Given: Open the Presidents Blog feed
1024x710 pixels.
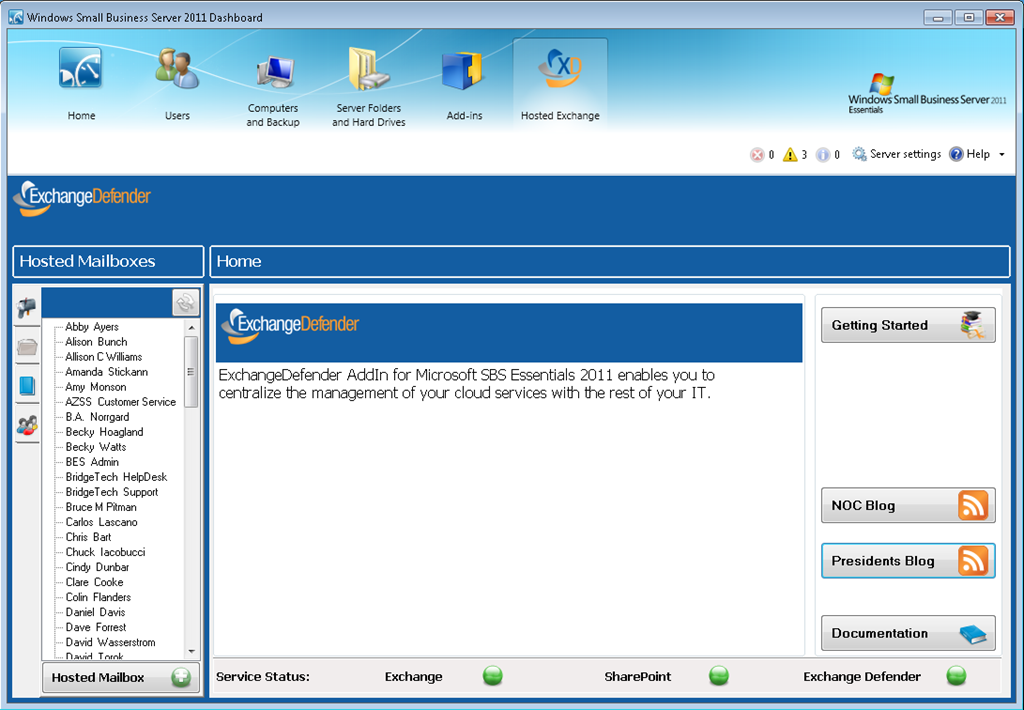Looking at the screenshot, I should pyautogui.click(x=907, y=561).
